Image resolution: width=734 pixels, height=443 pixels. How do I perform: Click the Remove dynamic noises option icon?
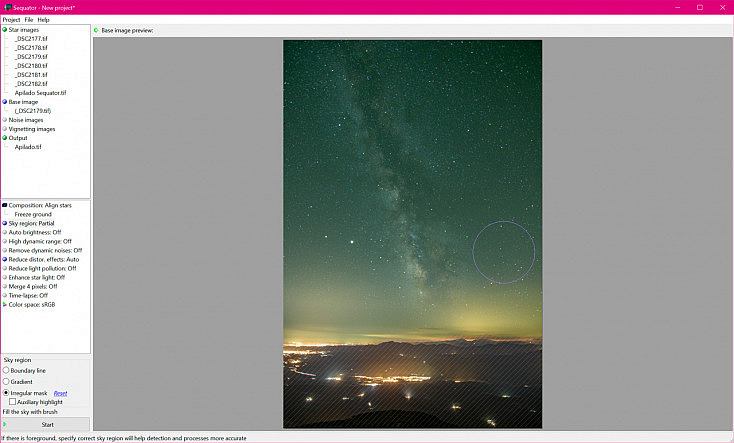[5, 250]
